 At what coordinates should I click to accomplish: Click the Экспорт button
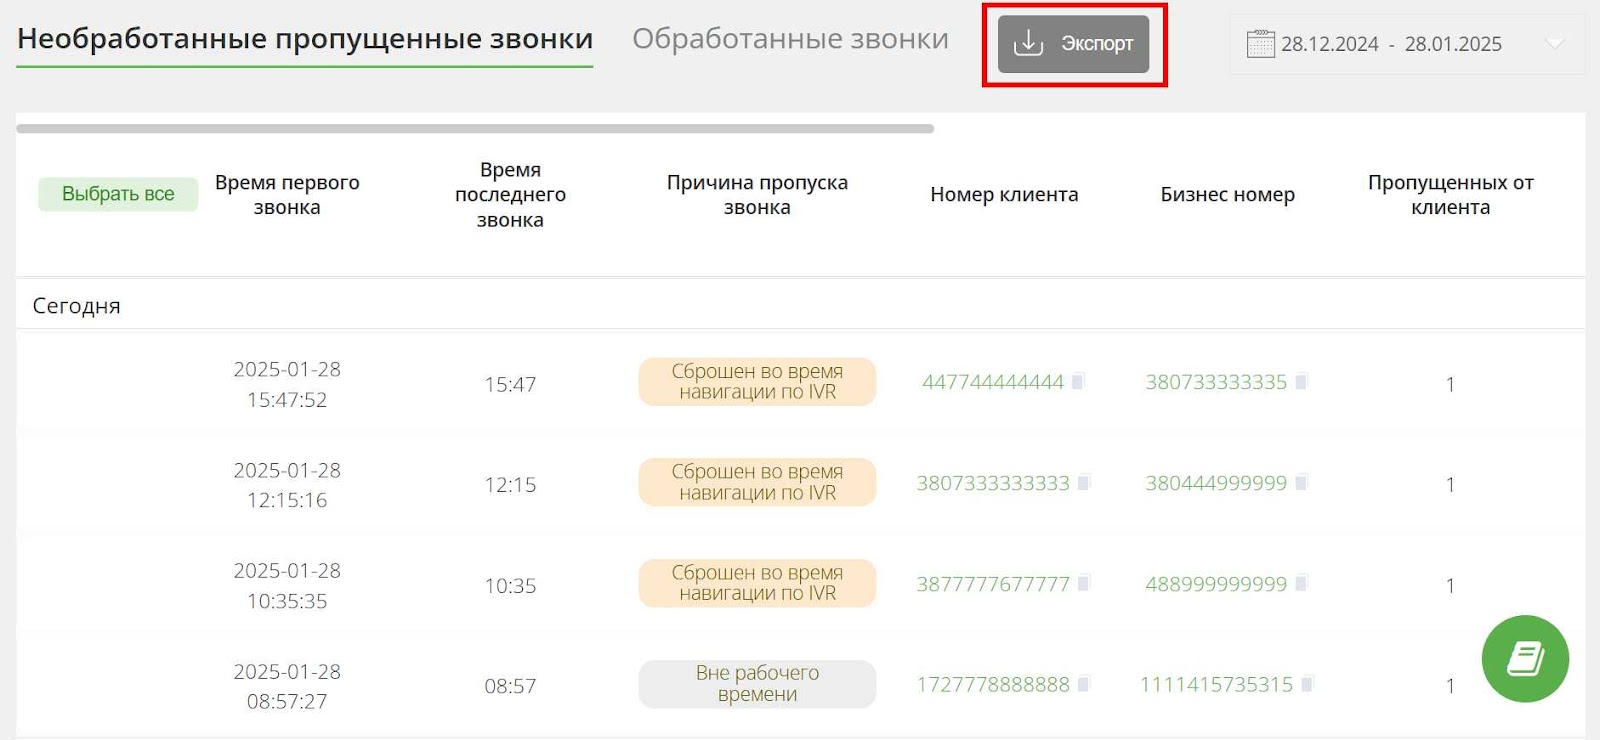tap(1073, 44)
